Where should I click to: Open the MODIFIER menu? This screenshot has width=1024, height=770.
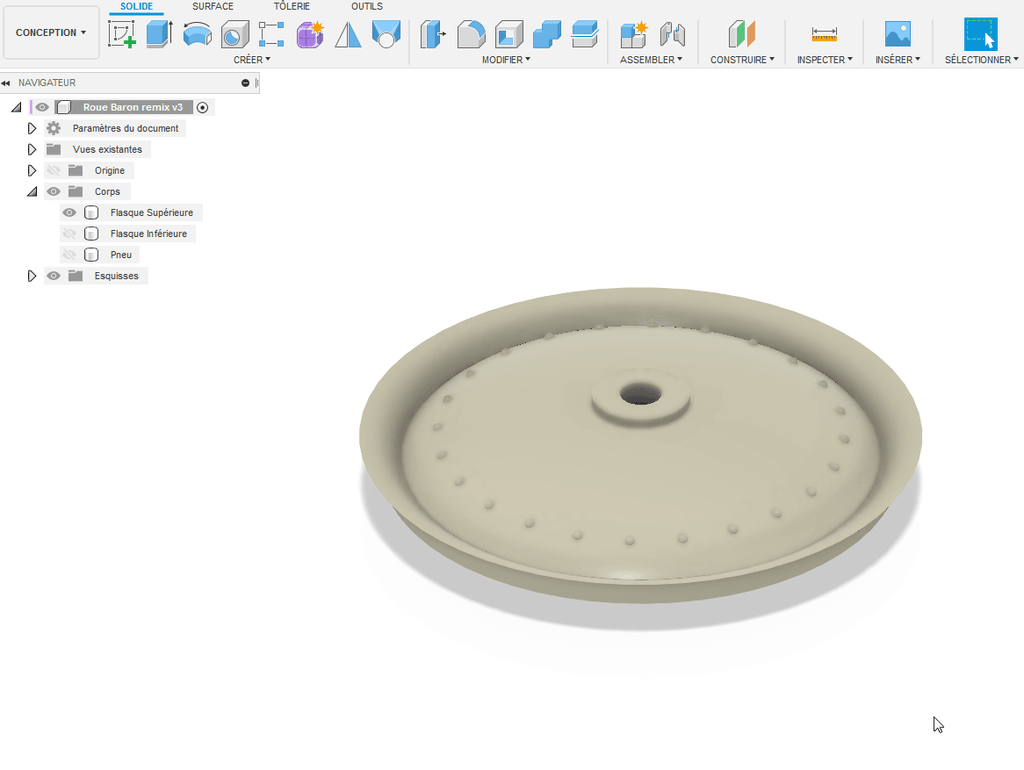[506, 59]
